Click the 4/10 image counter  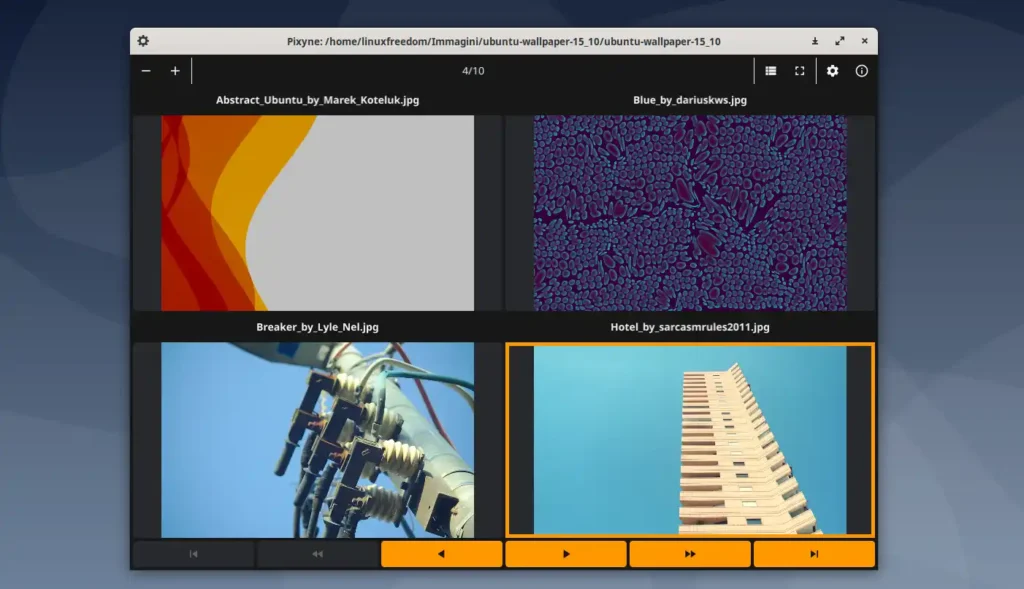[x=473, y=71]
